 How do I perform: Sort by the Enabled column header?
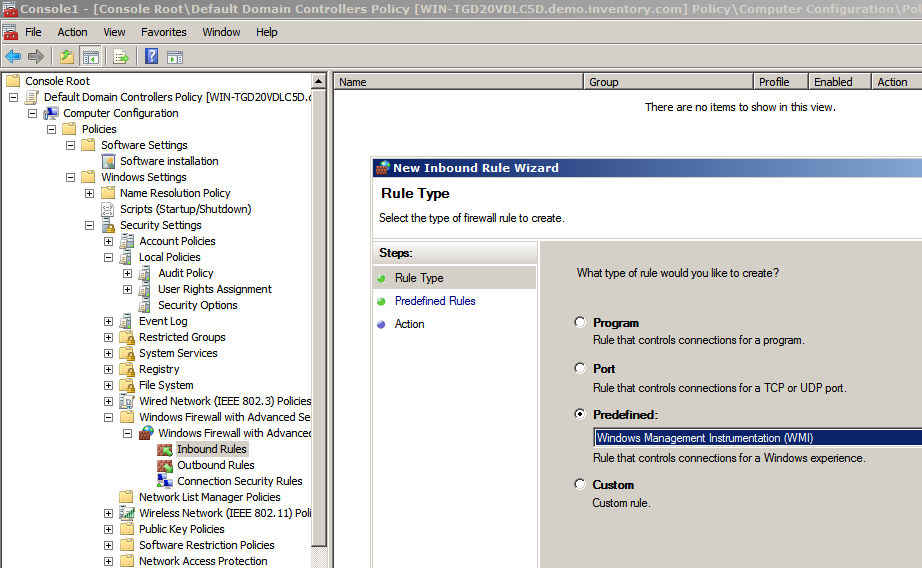(x=840, y=82)
